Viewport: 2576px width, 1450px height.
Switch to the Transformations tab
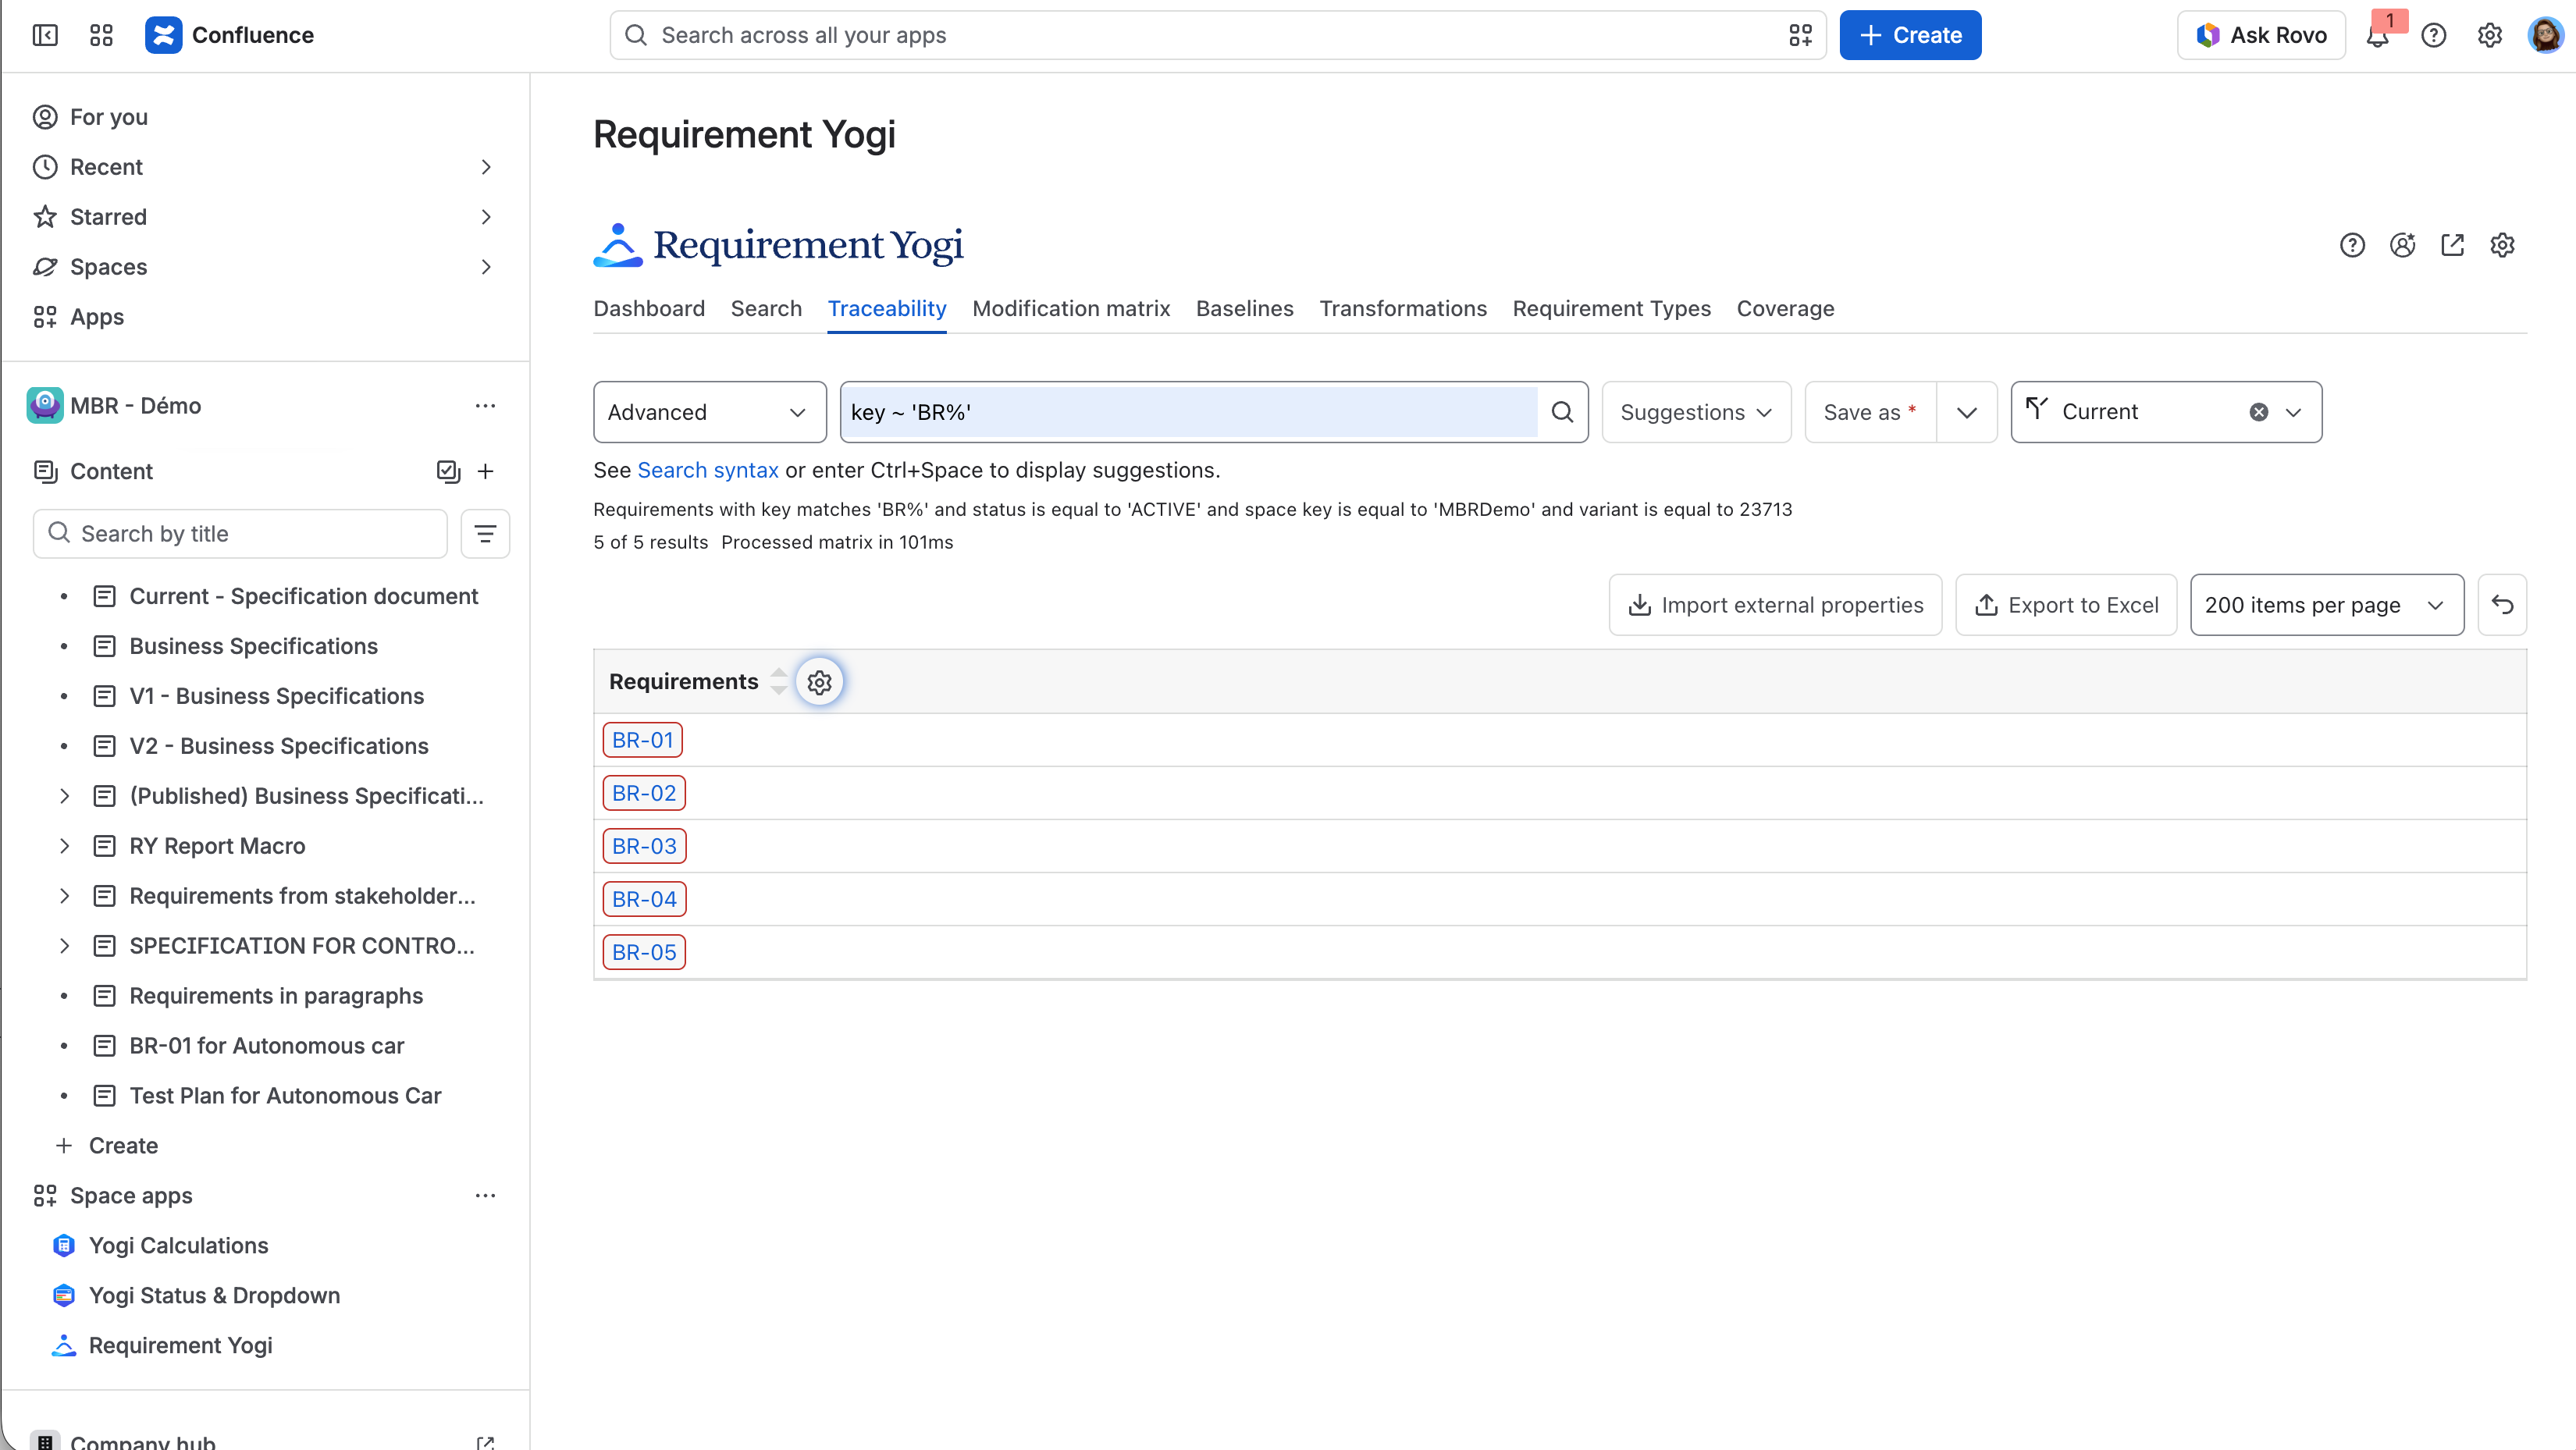1402,309
